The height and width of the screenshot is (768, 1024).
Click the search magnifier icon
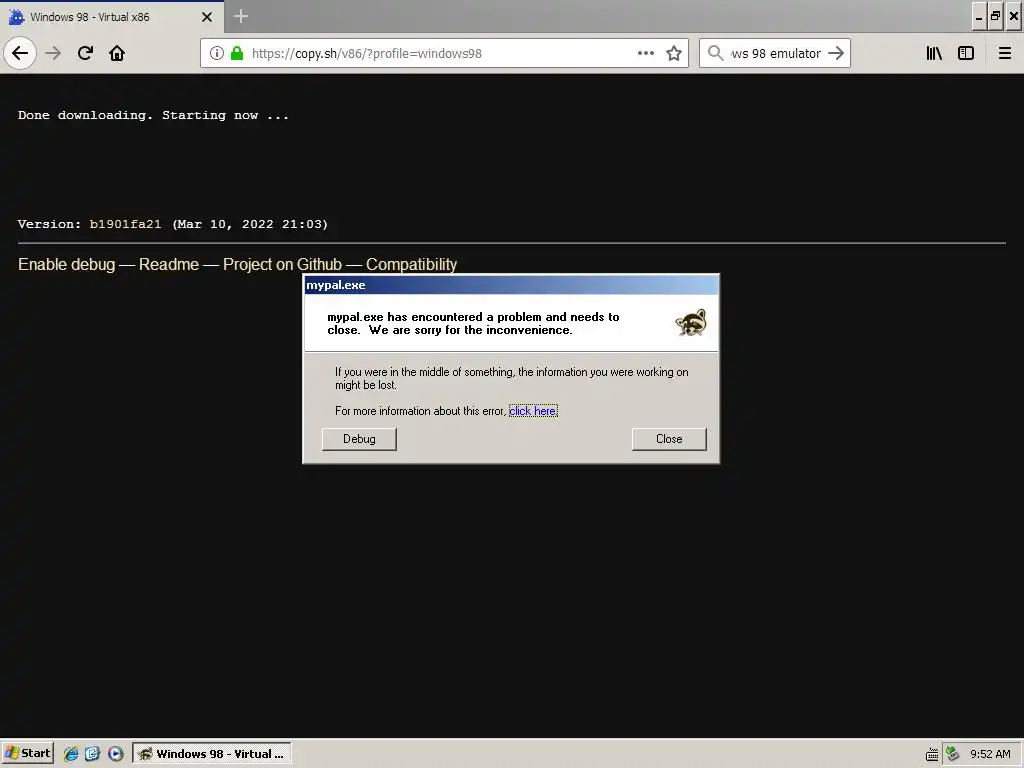tap(716, 53)
